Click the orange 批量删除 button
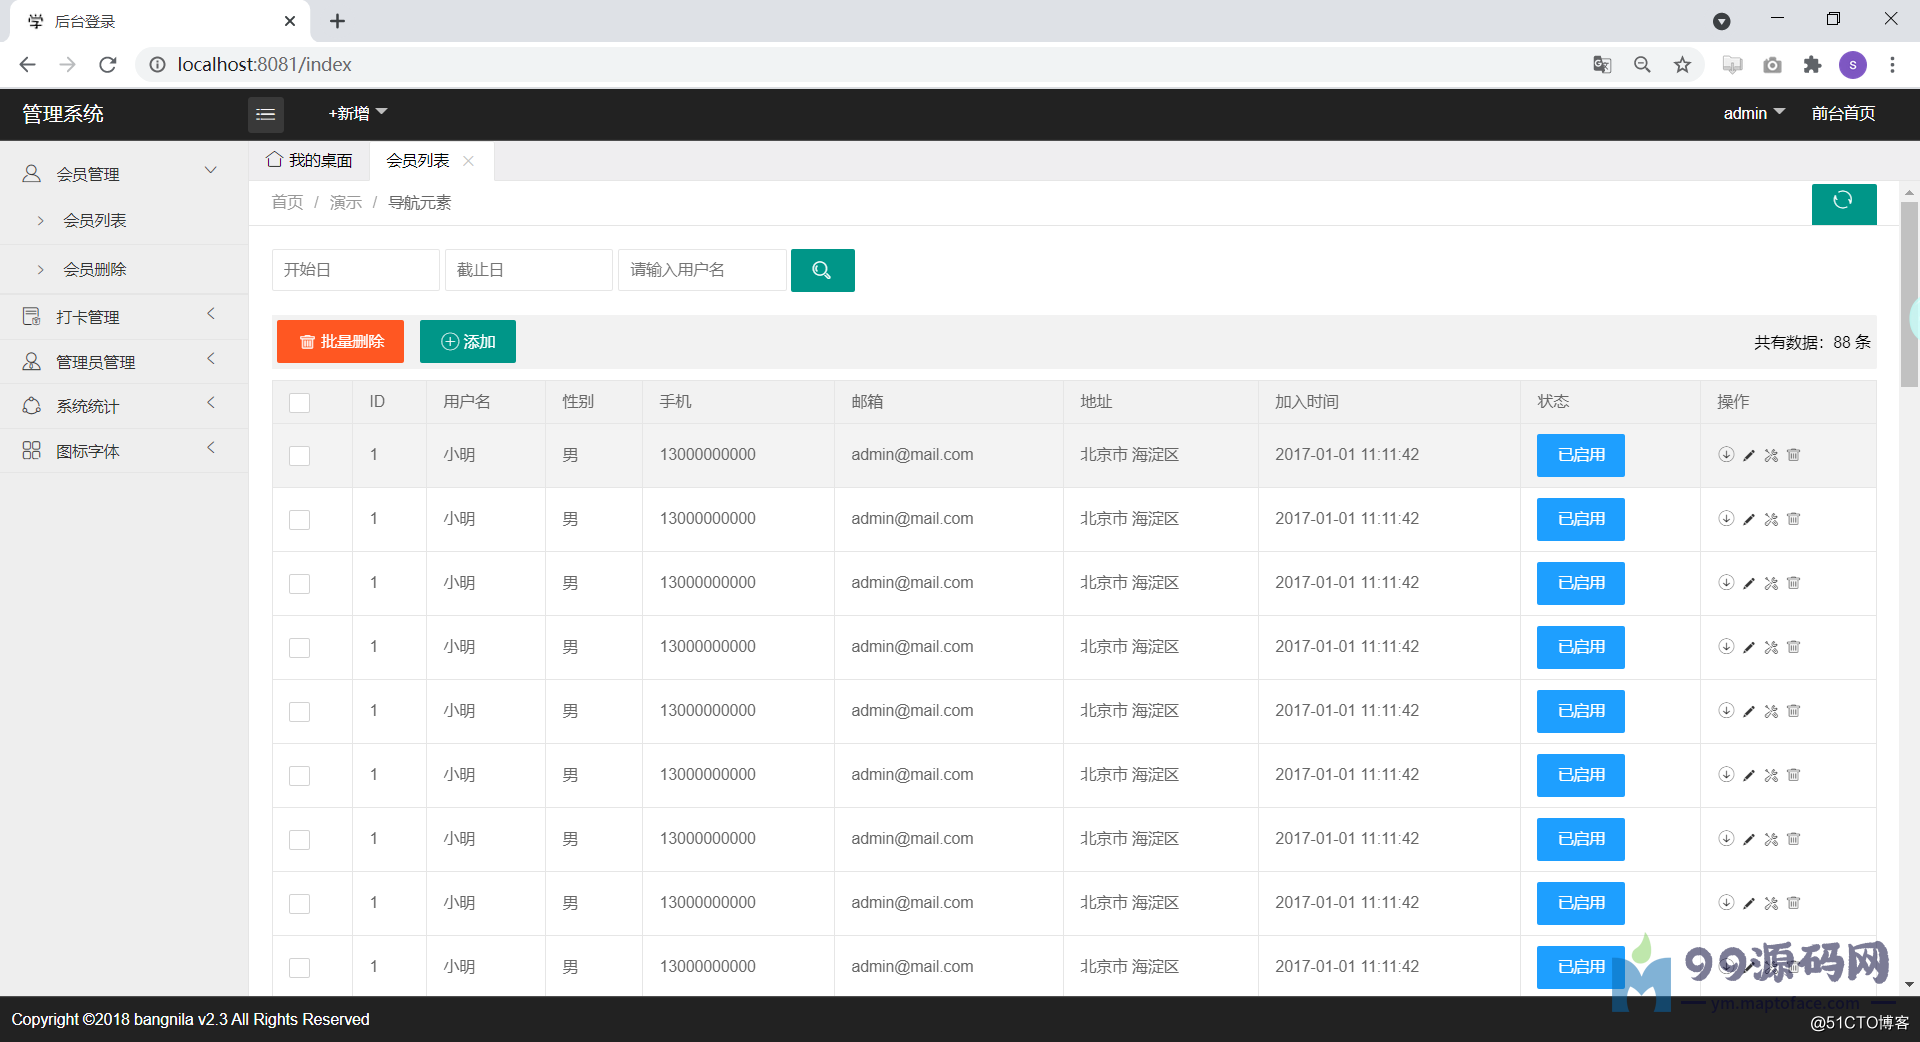Viewport: 1920px width, 1042px height. [340, 342]
